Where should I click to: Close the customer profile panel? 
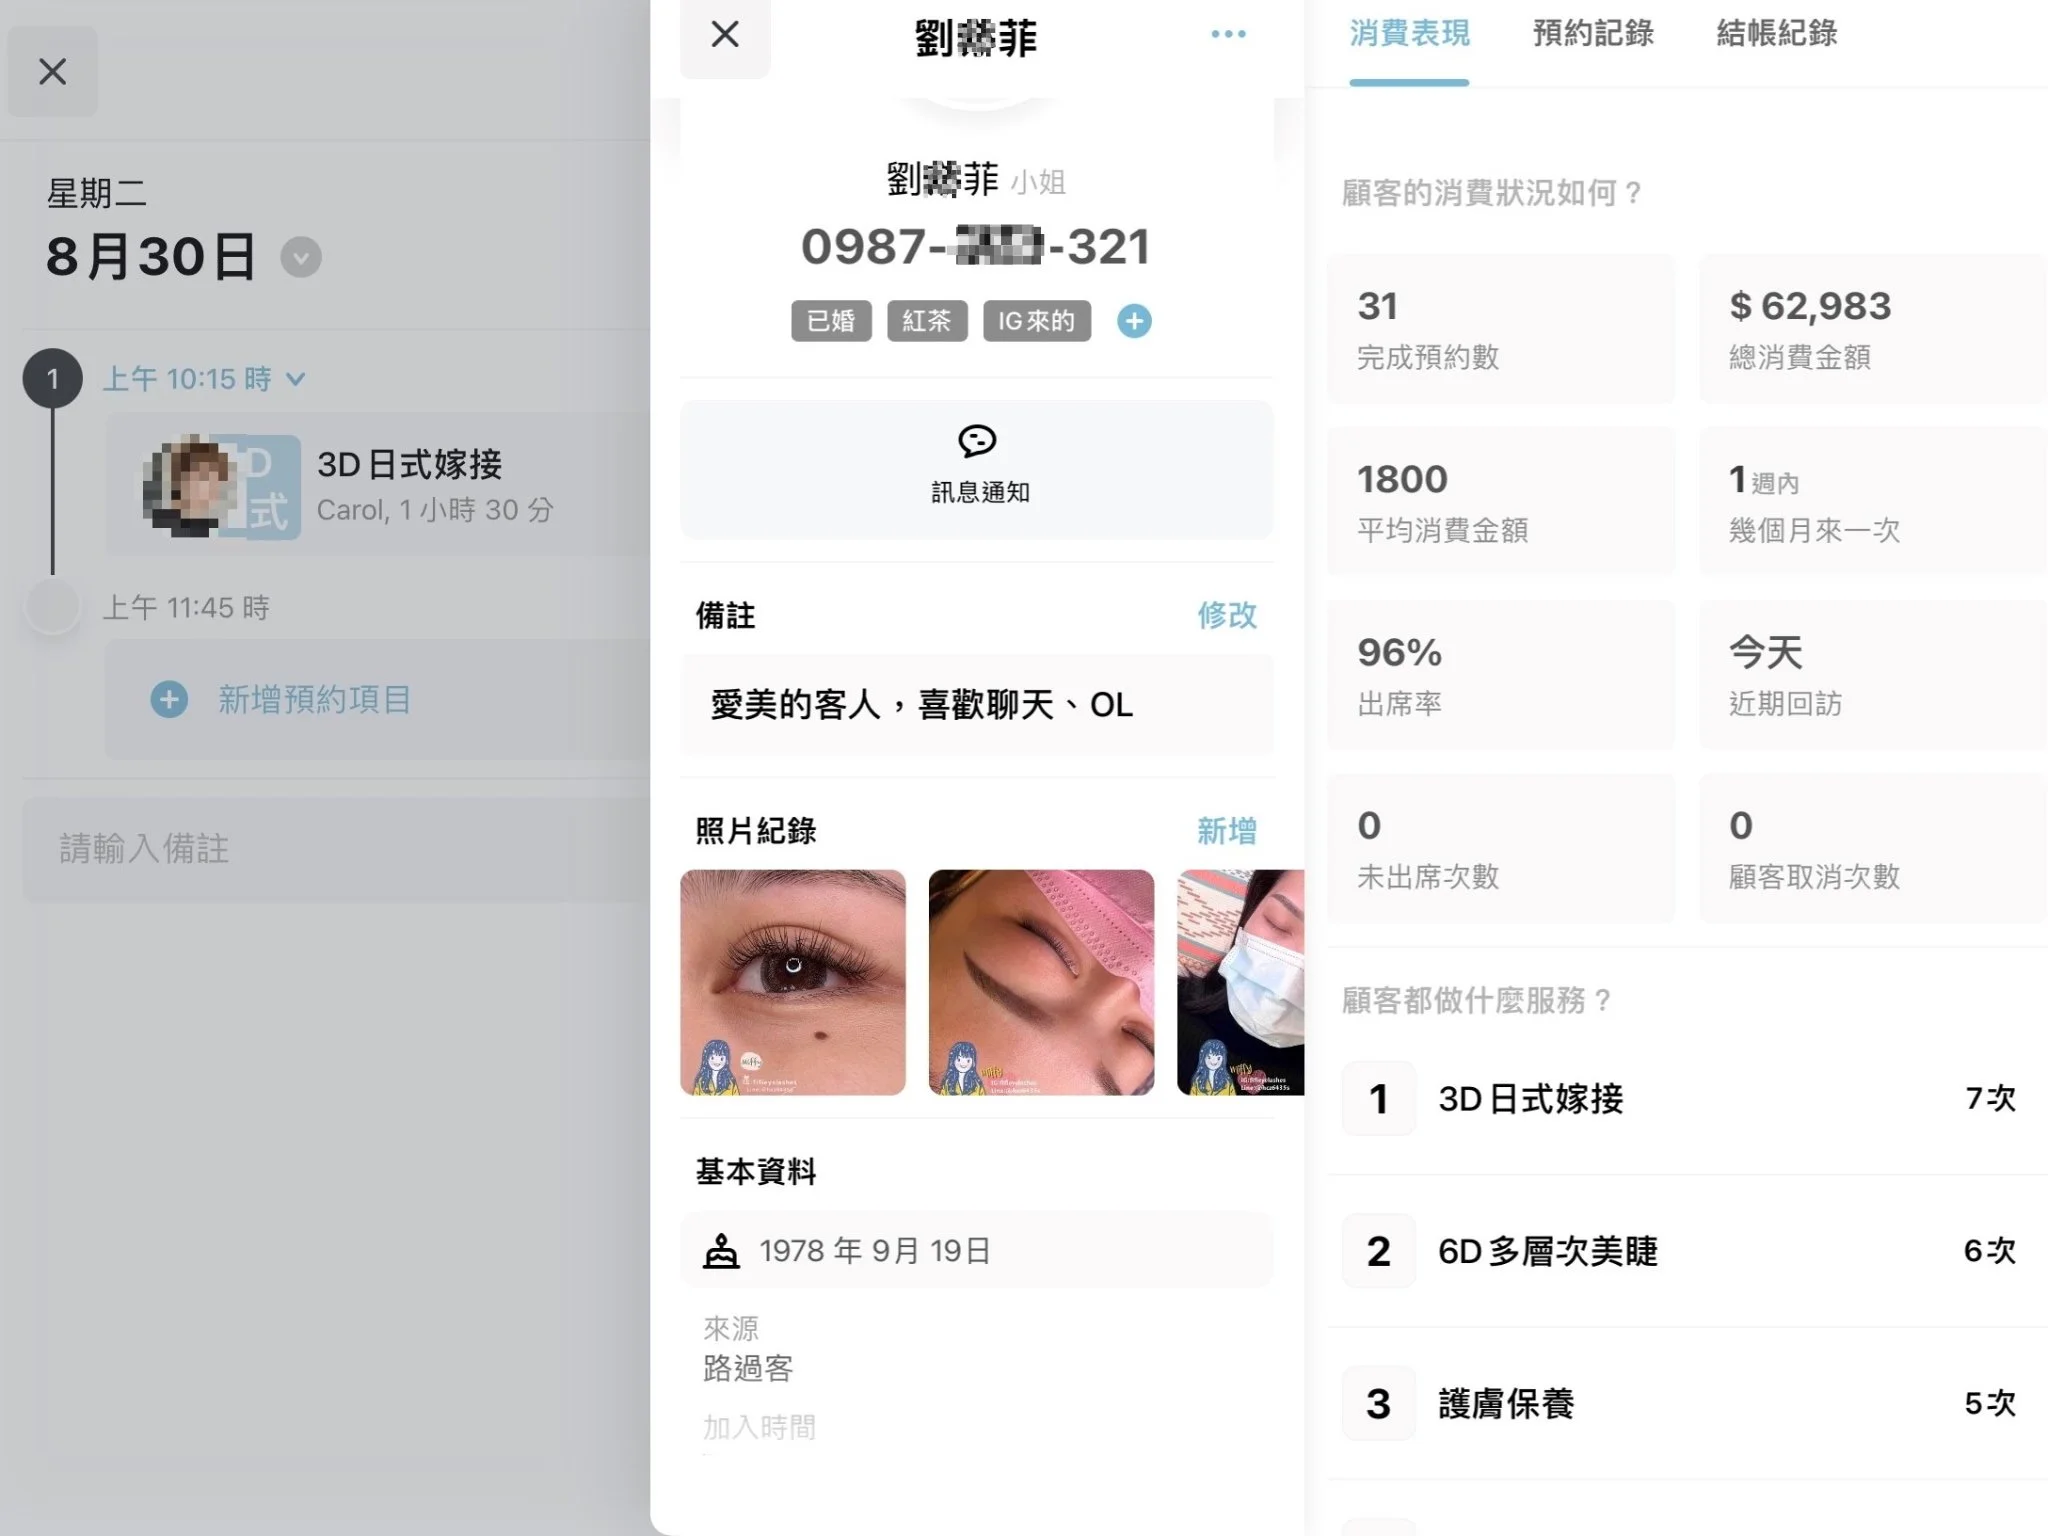coord(725,35)
